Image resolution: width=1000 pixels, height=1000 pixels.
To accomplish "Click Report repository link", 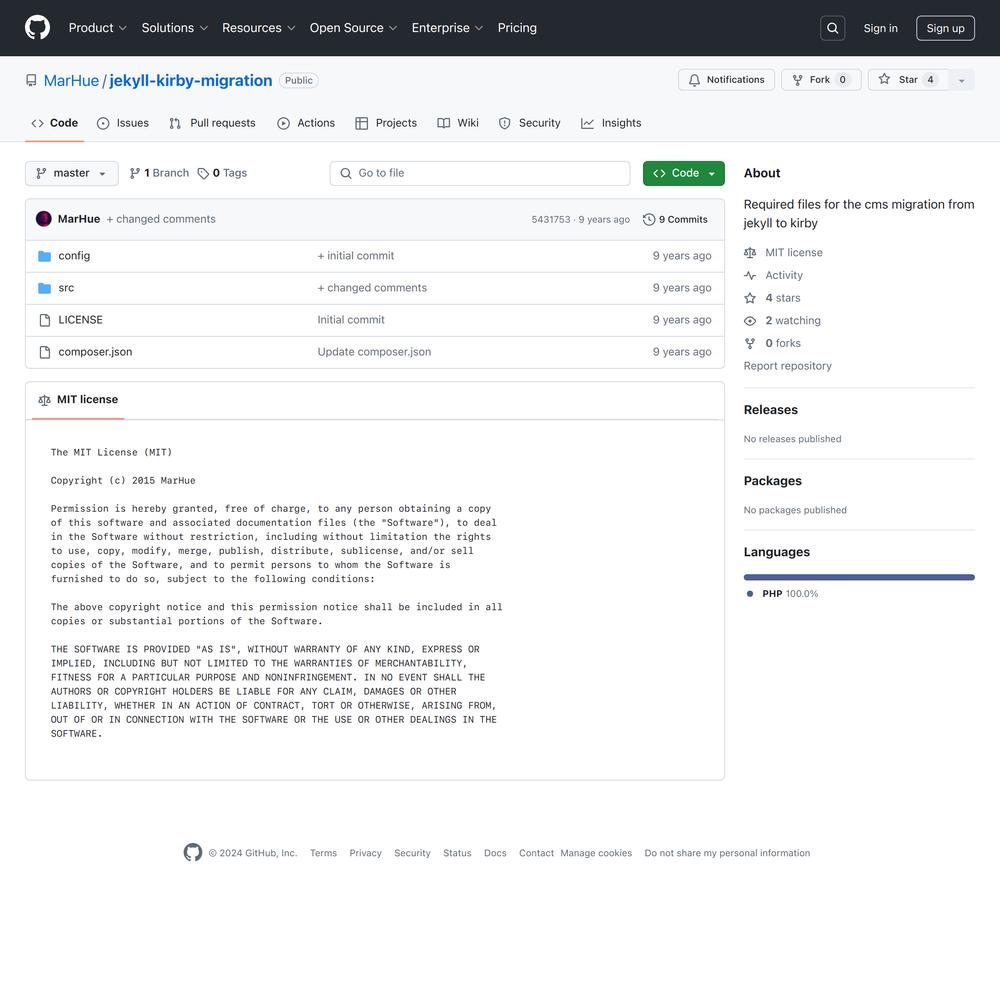I will (x=788, y=366).
